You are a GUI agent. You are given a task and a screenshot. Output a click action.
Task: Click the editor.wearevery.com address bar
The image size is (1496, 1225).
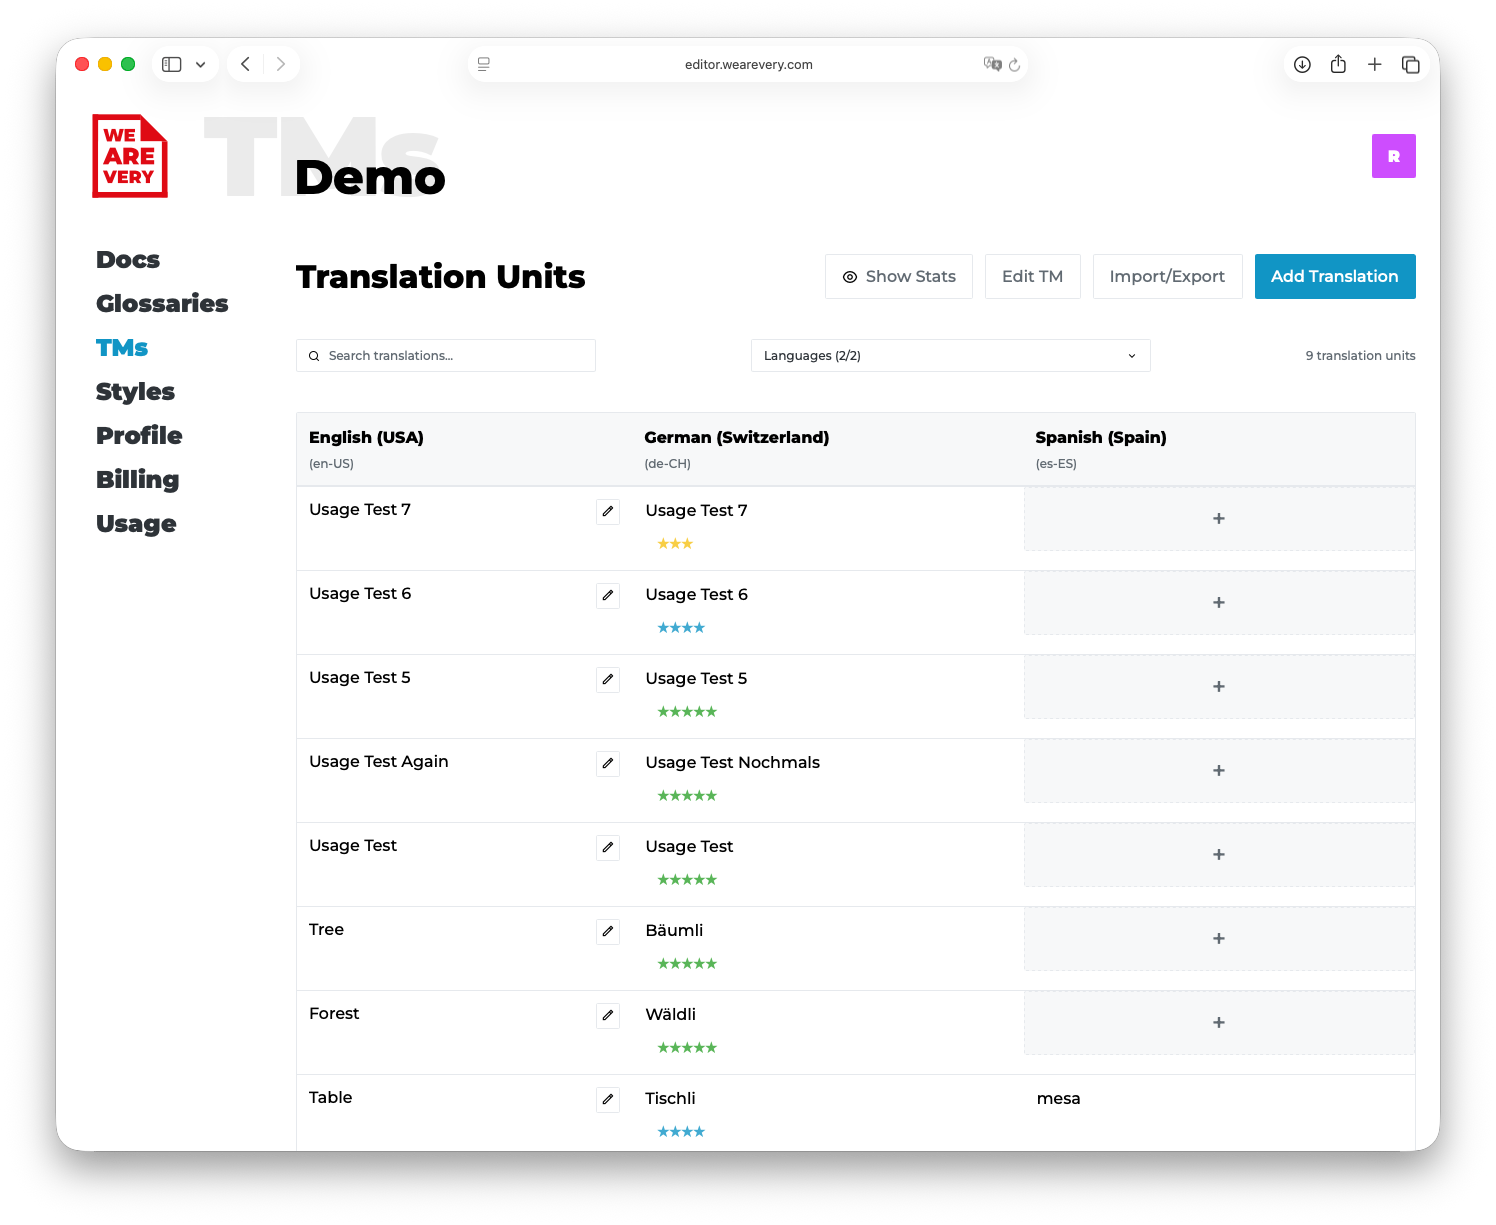tap(748, 64)
